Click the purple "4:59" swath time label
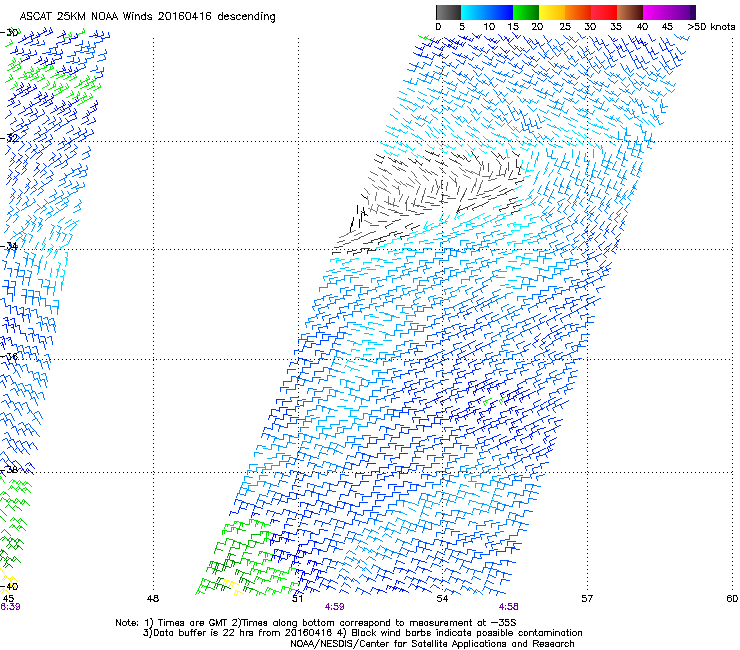The image size is (740, 650). [335, 607]
